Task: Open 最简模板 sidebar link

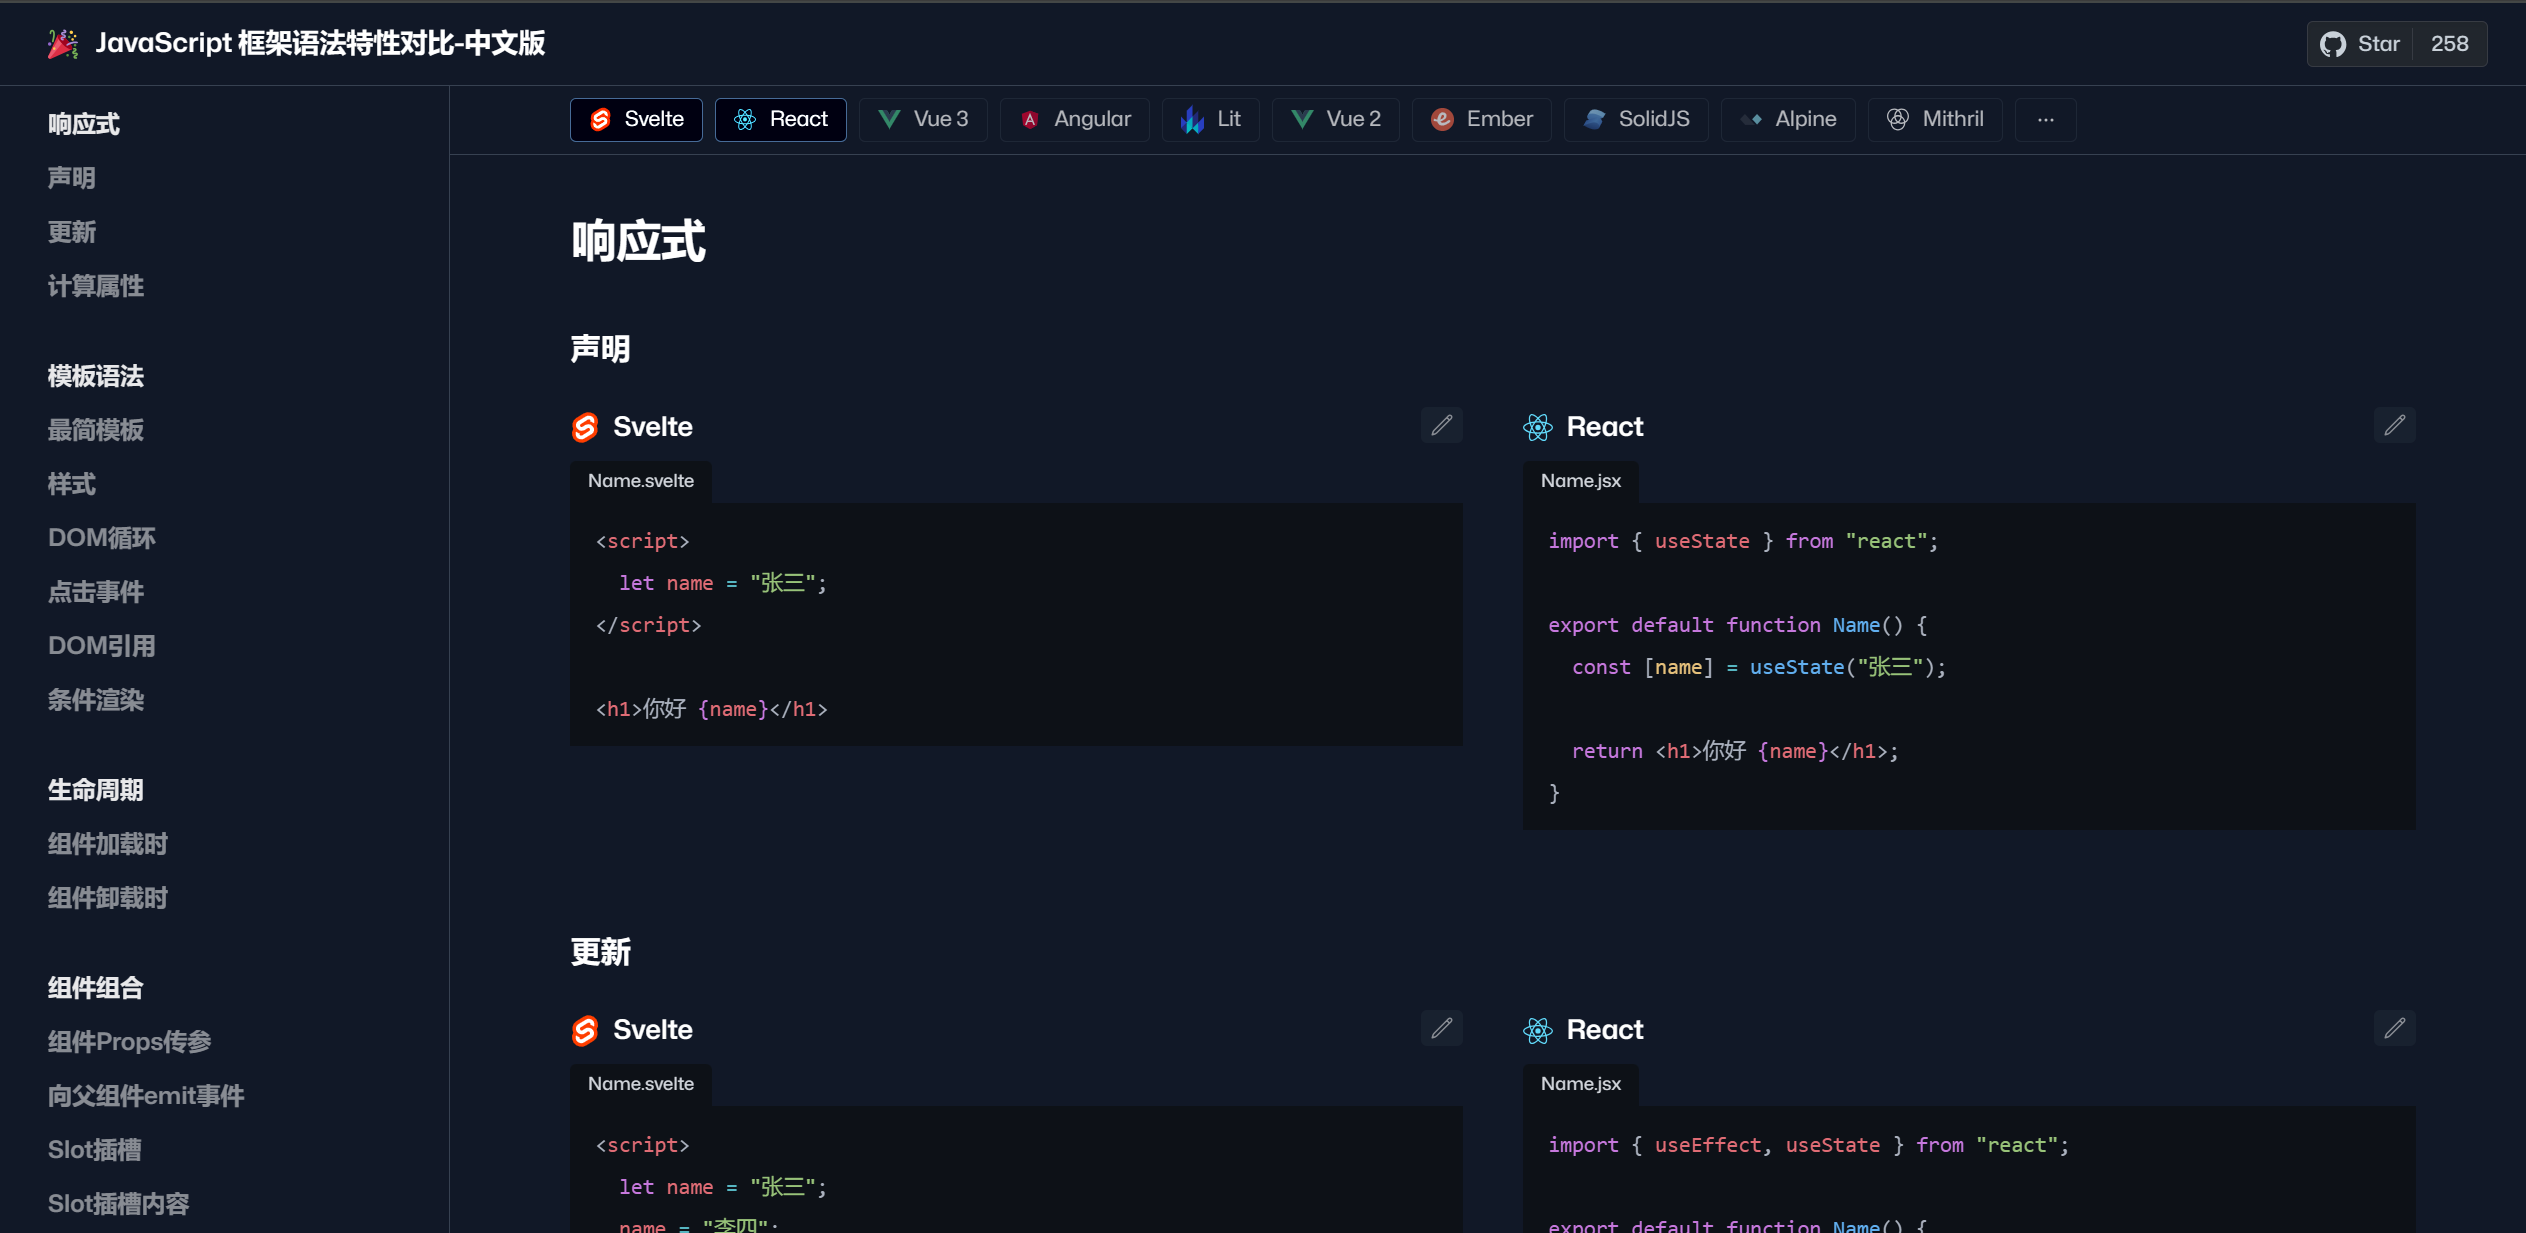Action: 96,430
